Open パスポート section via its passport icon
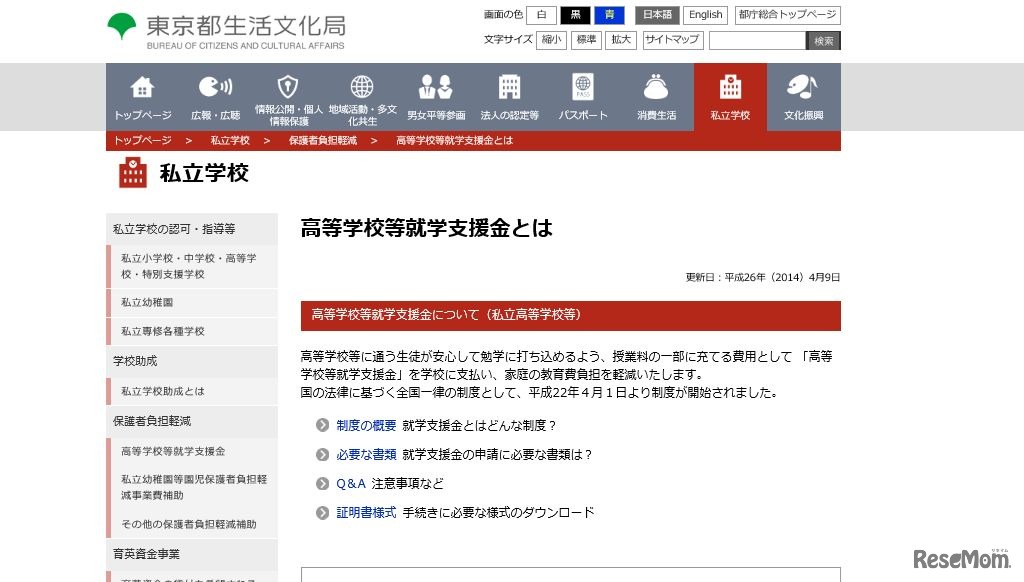This screenshot has width=1024, height=582. (x=583, y=97)
